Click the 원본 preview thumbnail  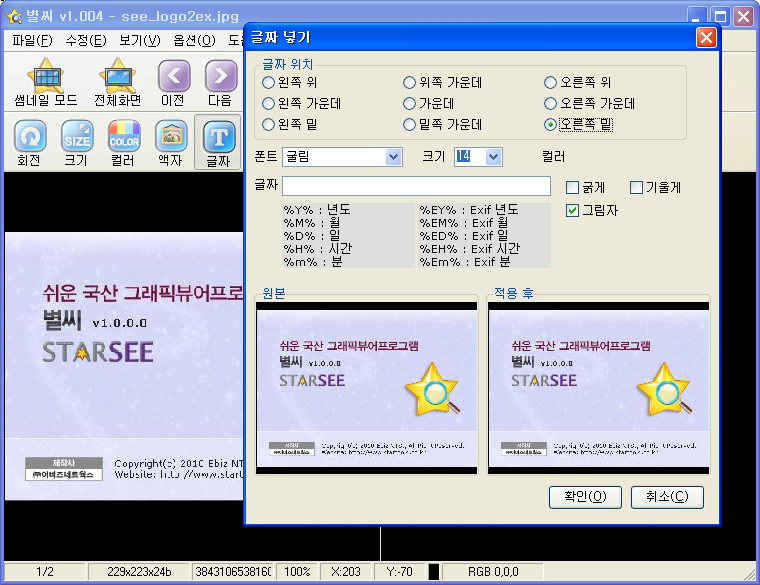point(366,388)
